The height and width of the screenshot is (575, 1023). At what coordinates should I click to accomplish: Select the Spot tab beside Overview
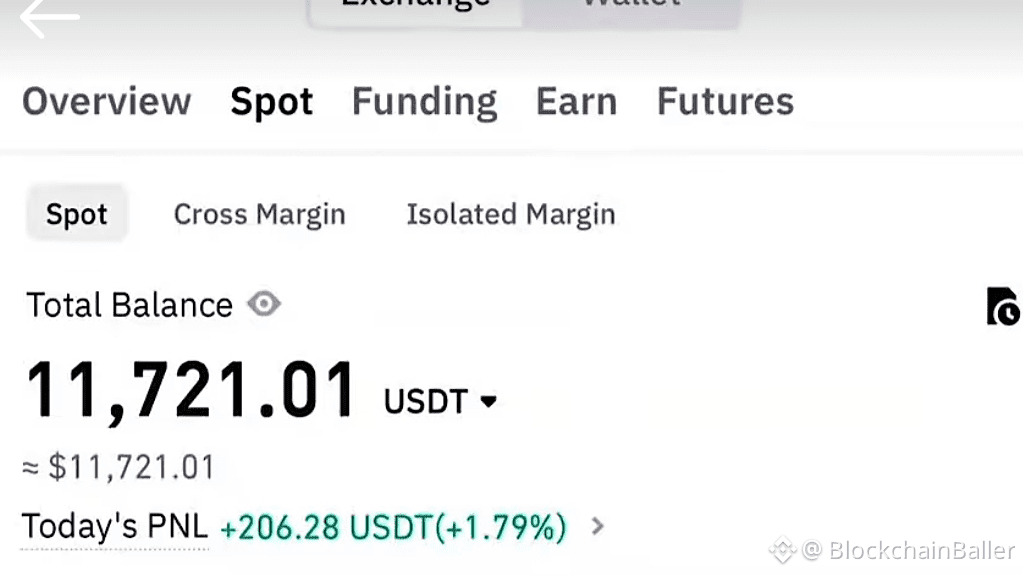(271, 101)
